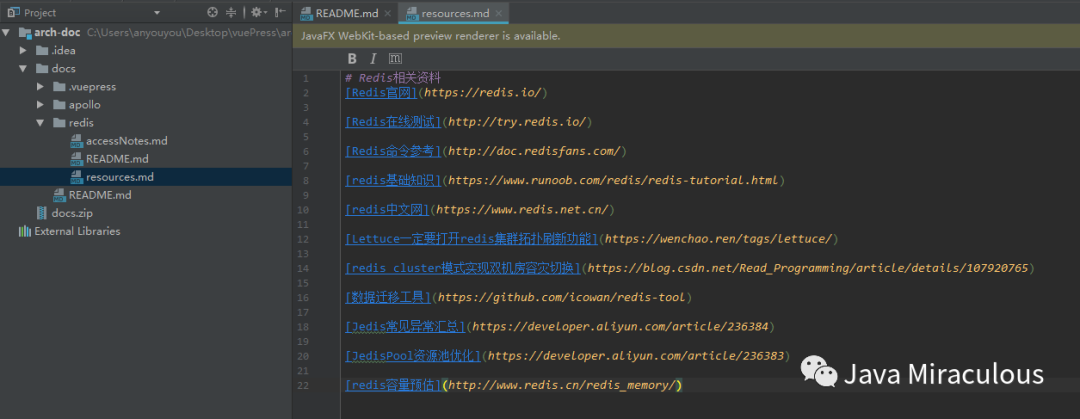Open the Project view dropdown
Viewport: 1080px width, 419px height.
point(157,12)
